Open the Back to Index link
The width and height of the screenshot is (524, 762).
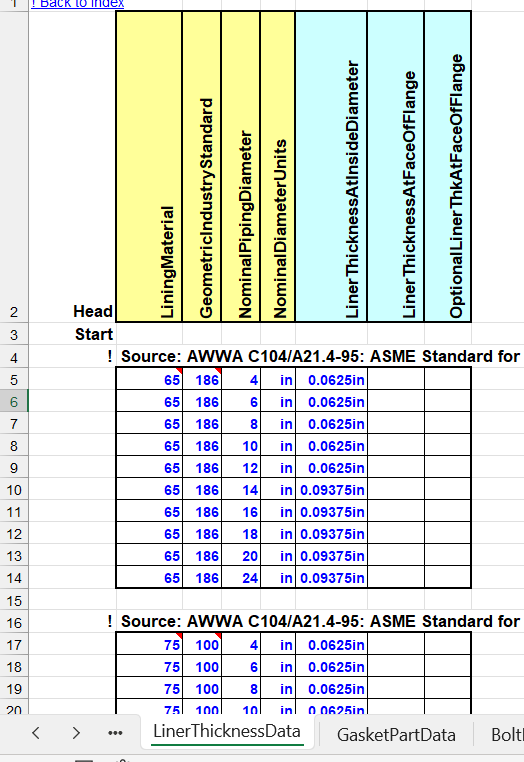(78, 4)
